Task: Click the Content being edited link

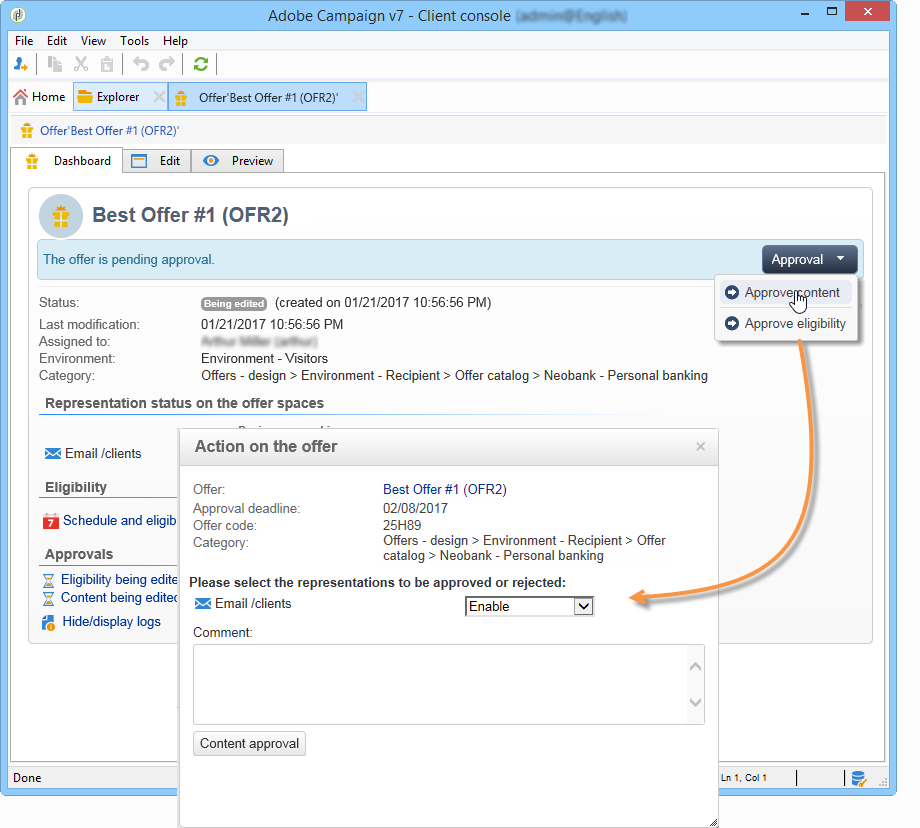Action: [x=119, y=597]
